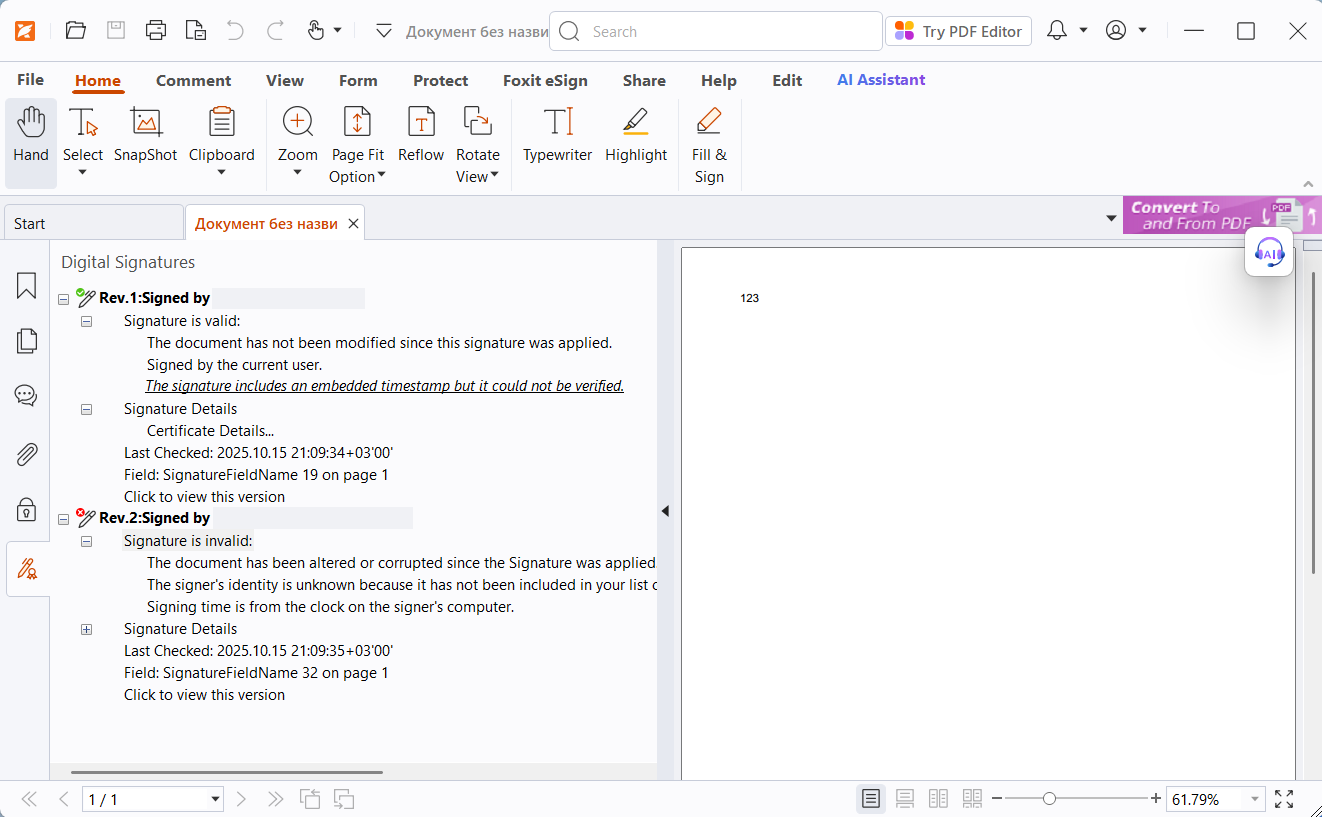Open the Comments sidebar panel
The height and width of the screenshot is (817, 1322).
pyautogui.click(x=27, y=395)
